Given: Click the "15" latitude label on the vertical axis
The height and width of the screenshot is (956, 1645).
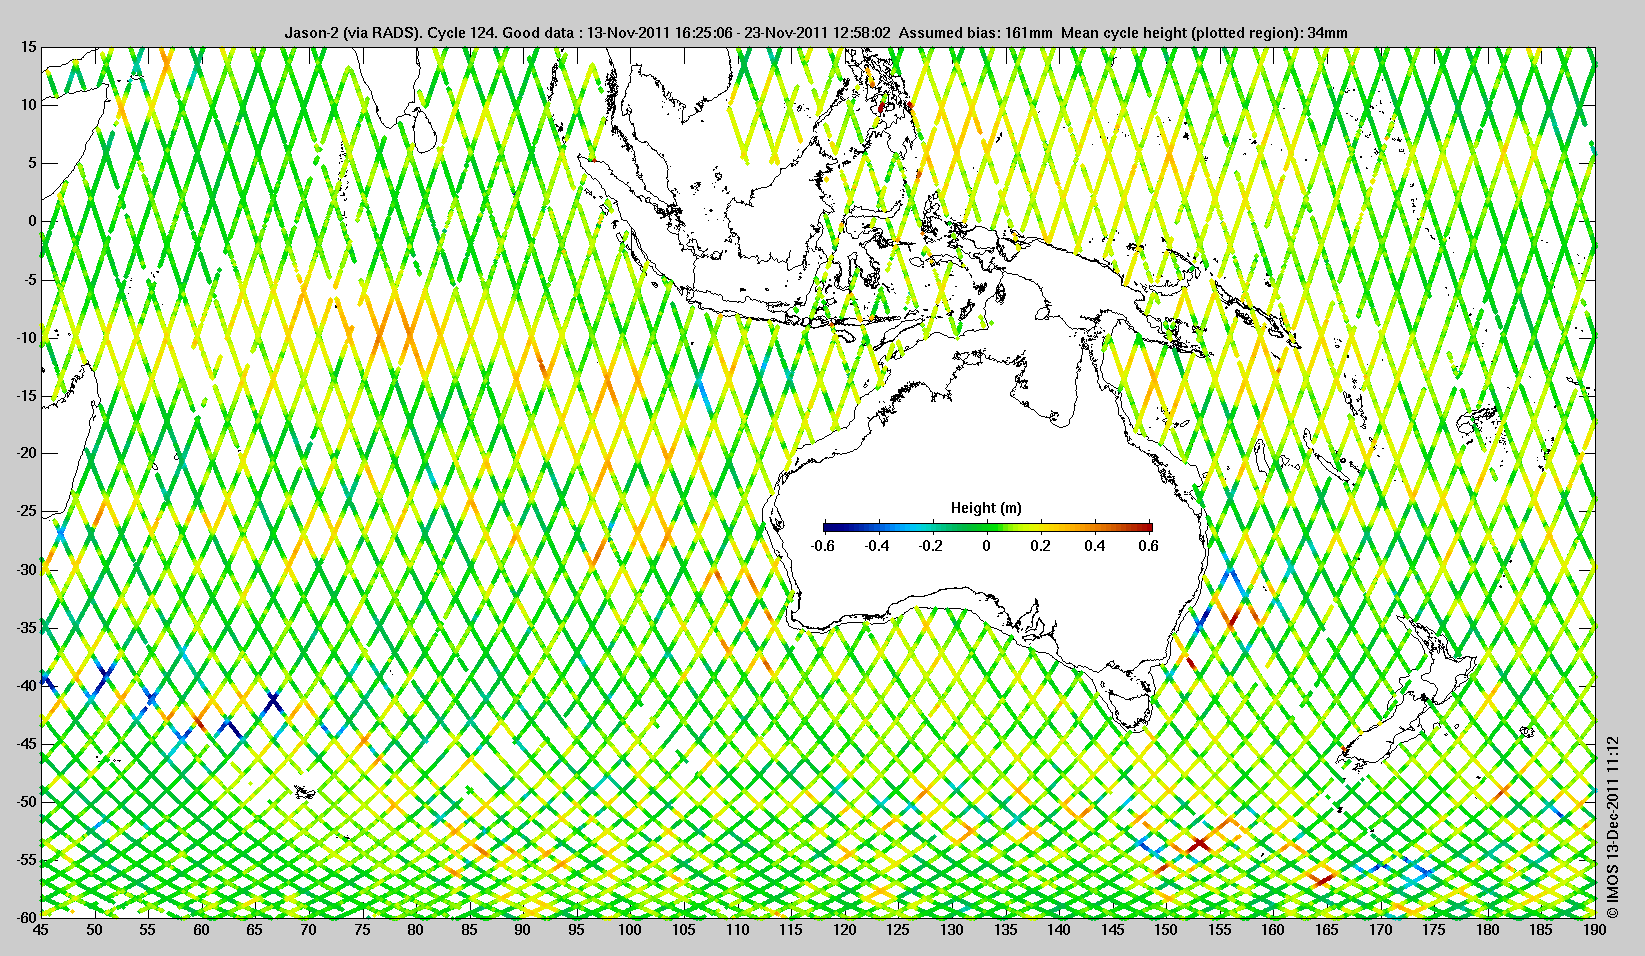Looking at the screenshot, I should [28, 47].
